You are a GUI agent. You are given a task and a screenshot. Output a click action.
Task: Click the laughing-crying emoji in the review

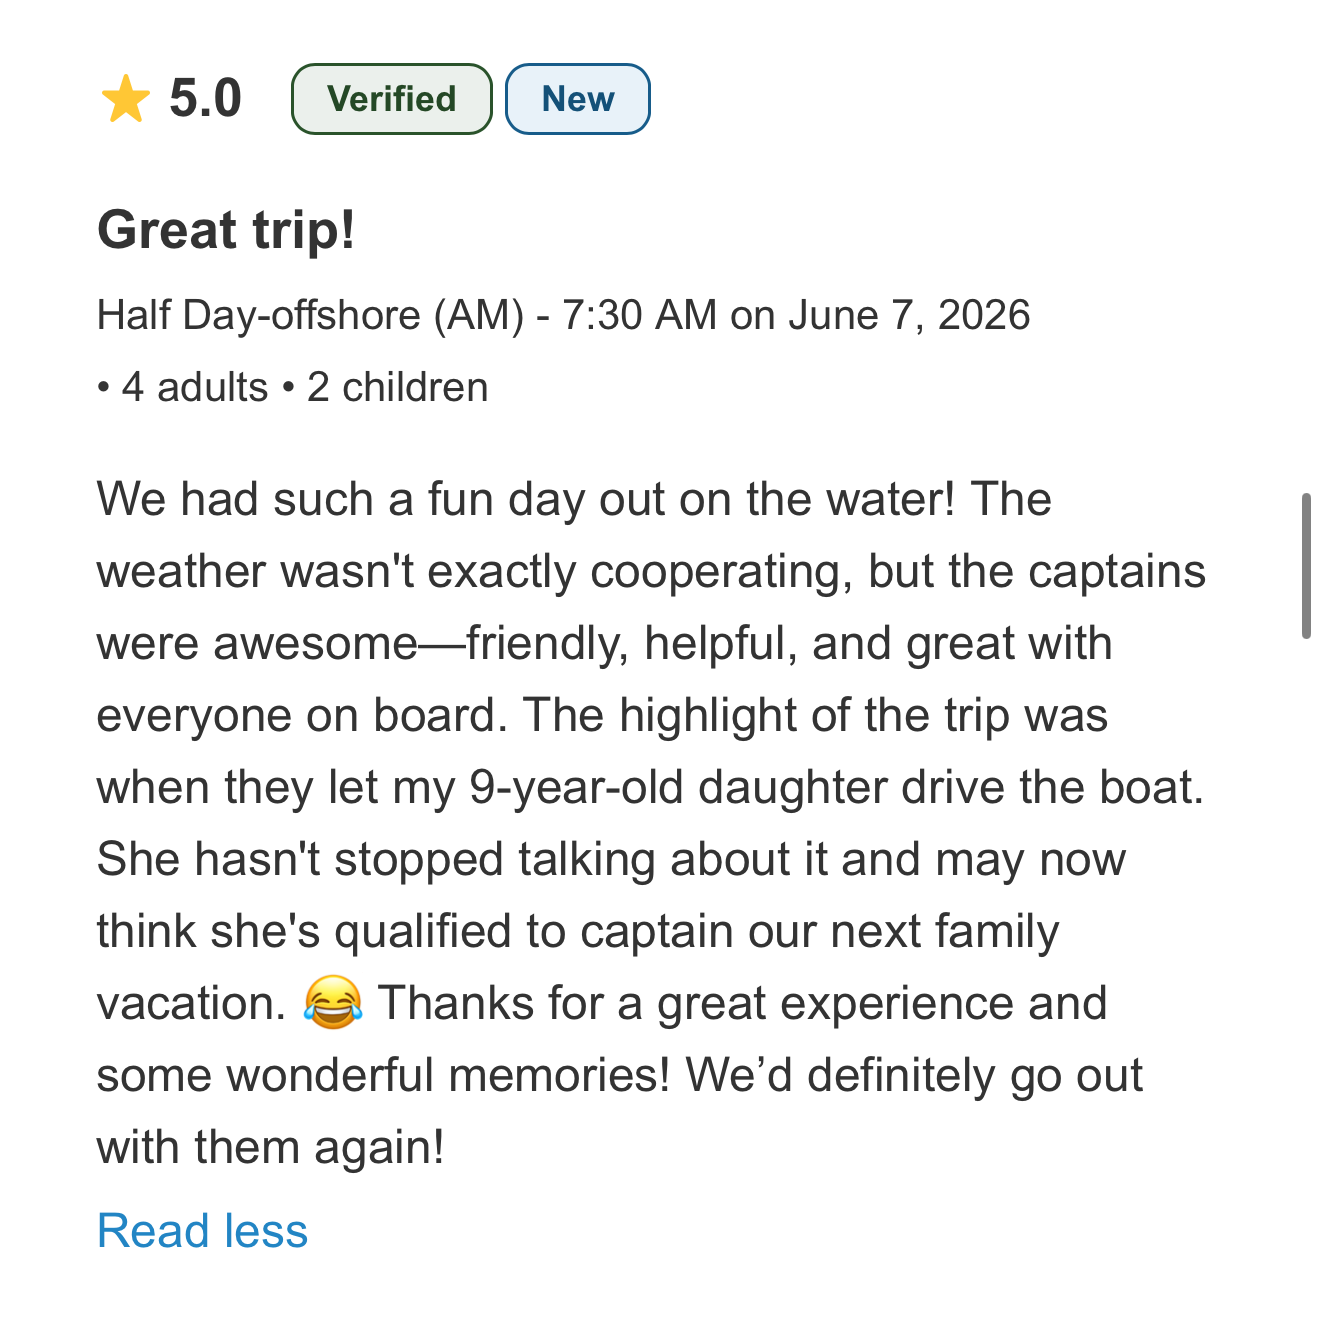332,1003
